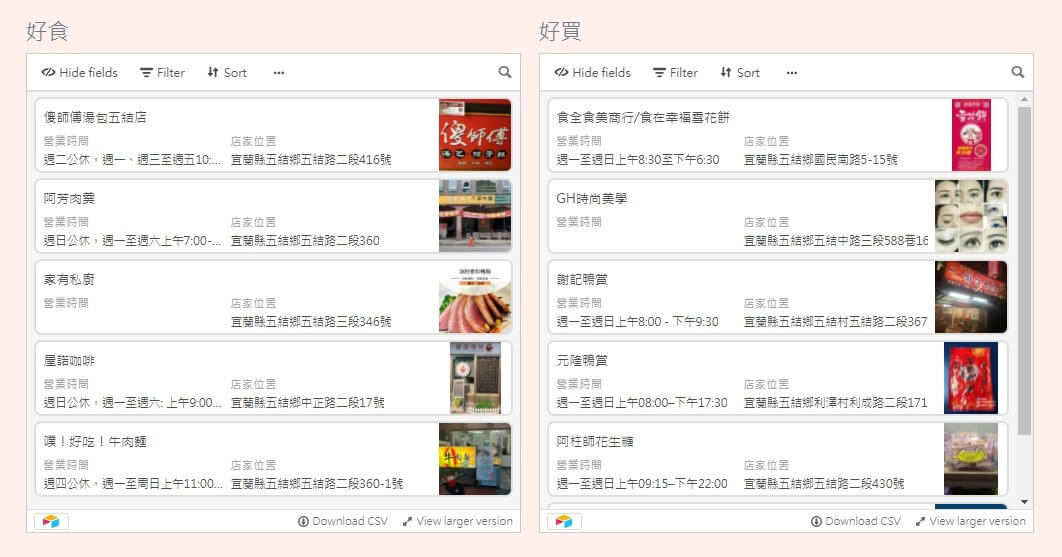This screenshot has width=1062, height=557.
Task: View larger version of the 好食 panel
Action: coord(457,521)
